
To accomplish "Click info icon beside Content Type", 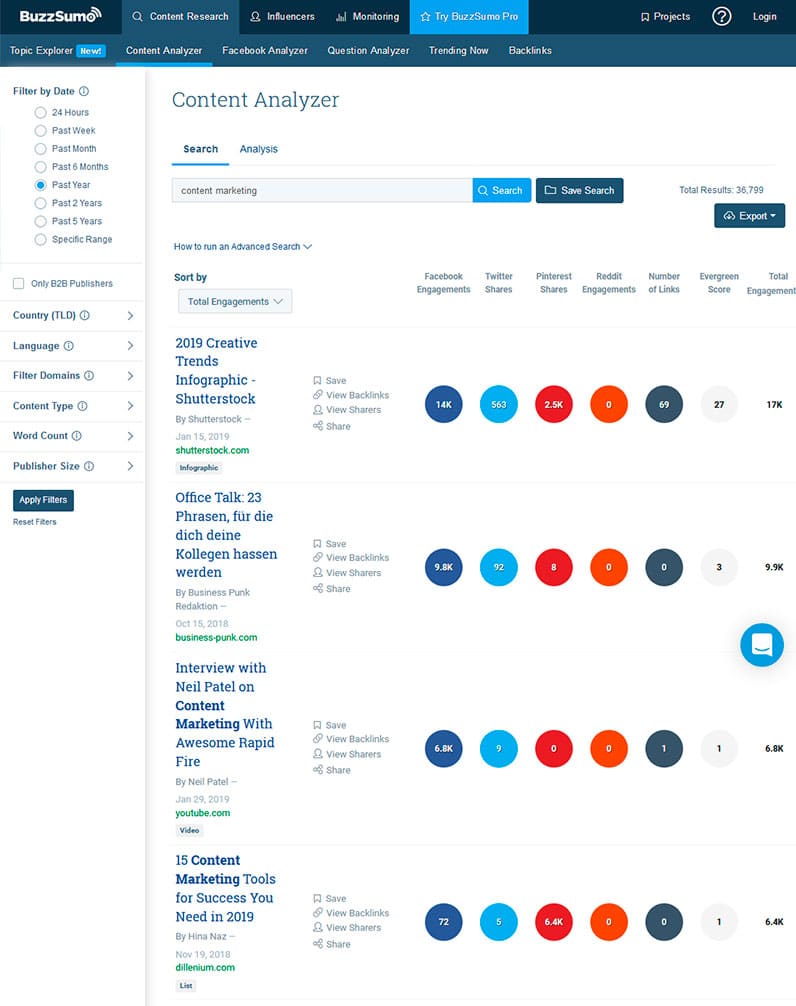I will (x=83, y=405).
